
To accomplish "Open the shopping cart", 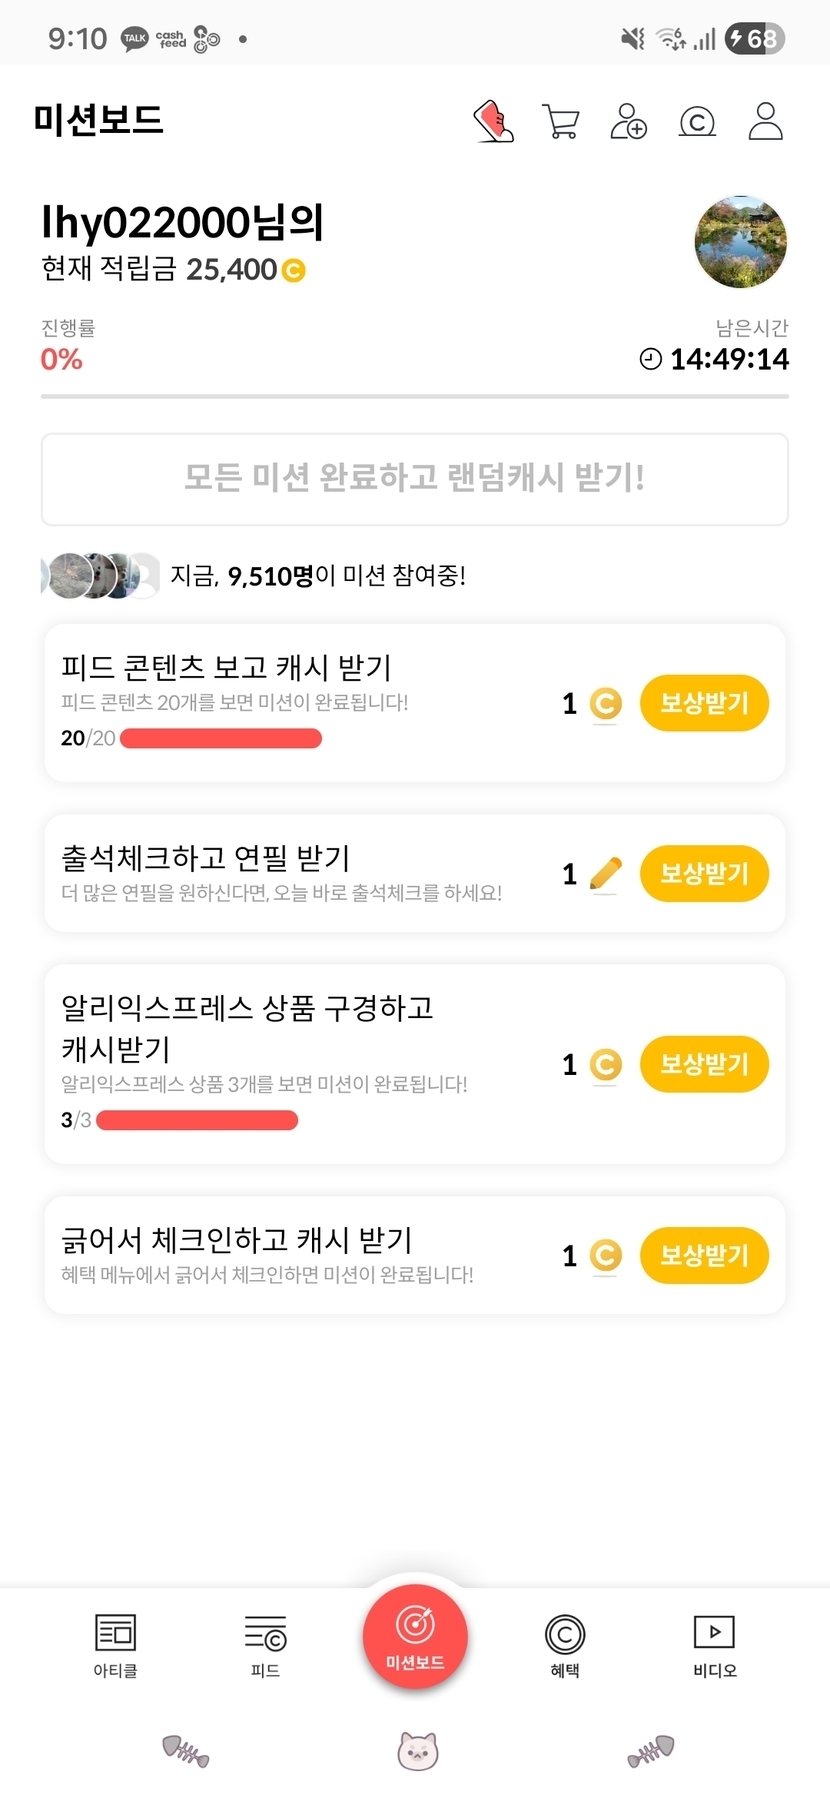I will [x=561, y=122].
